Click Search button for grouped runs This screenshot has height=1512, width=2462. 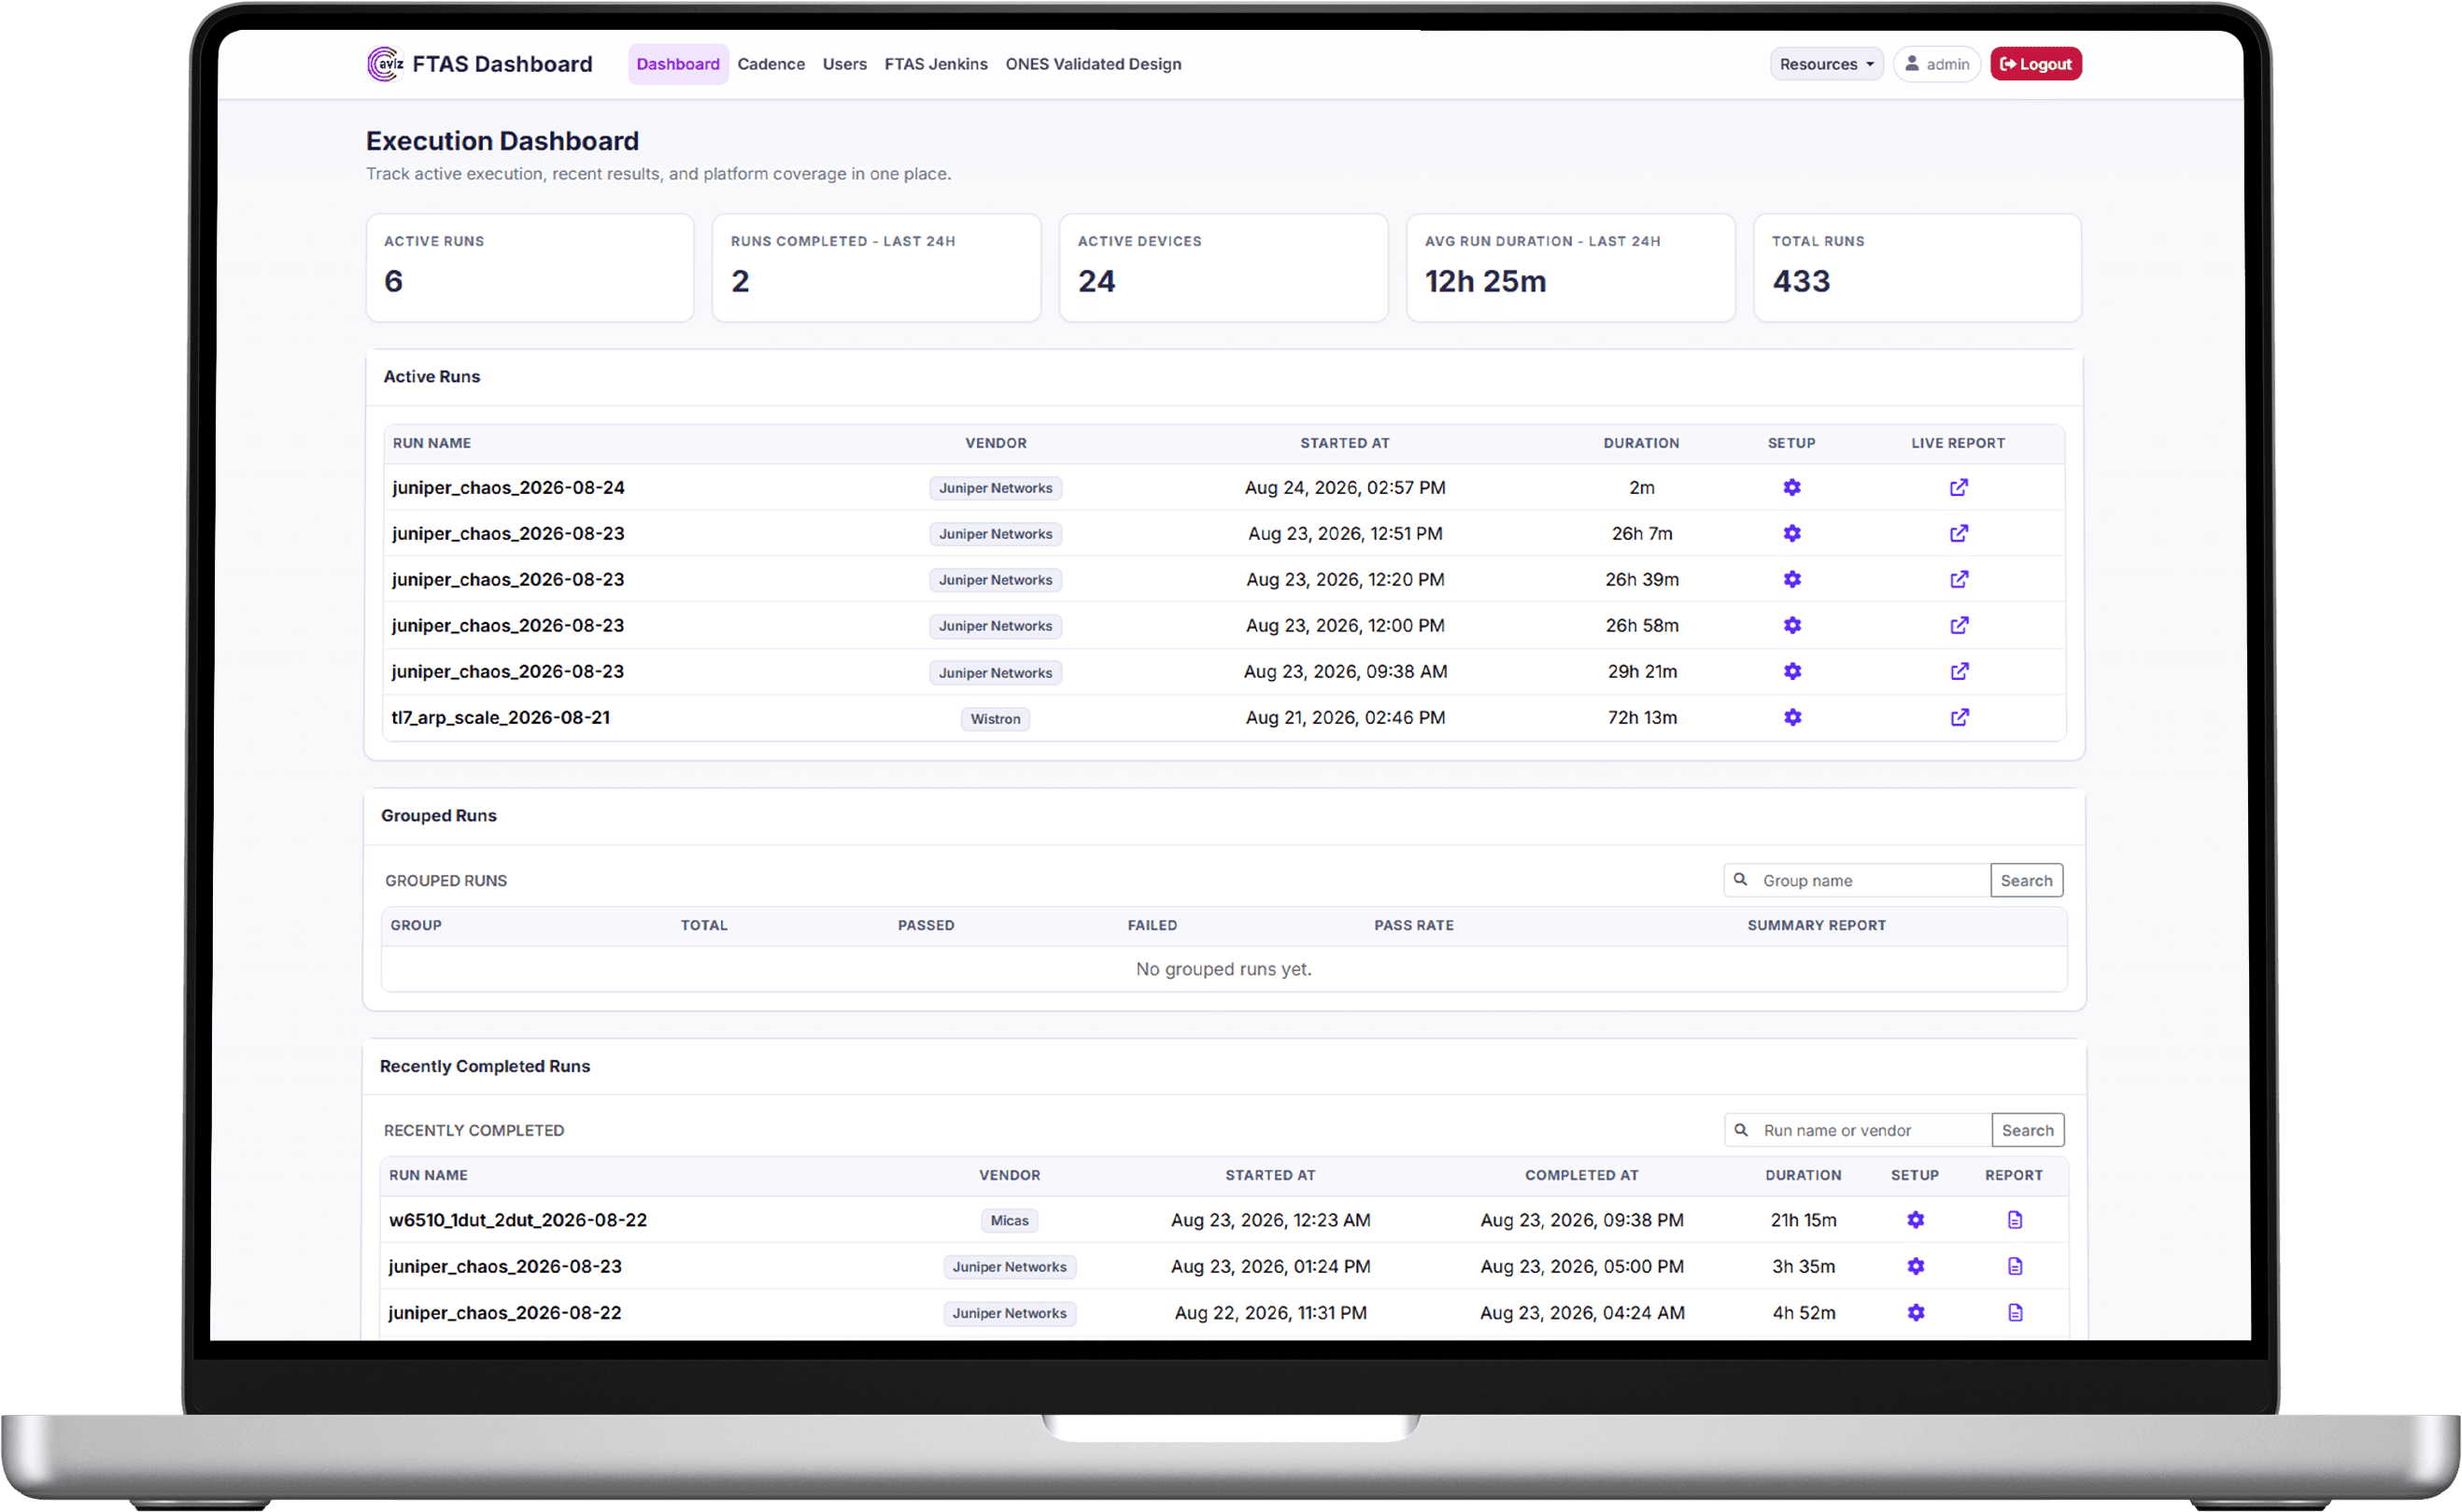tap(2026, 880)
